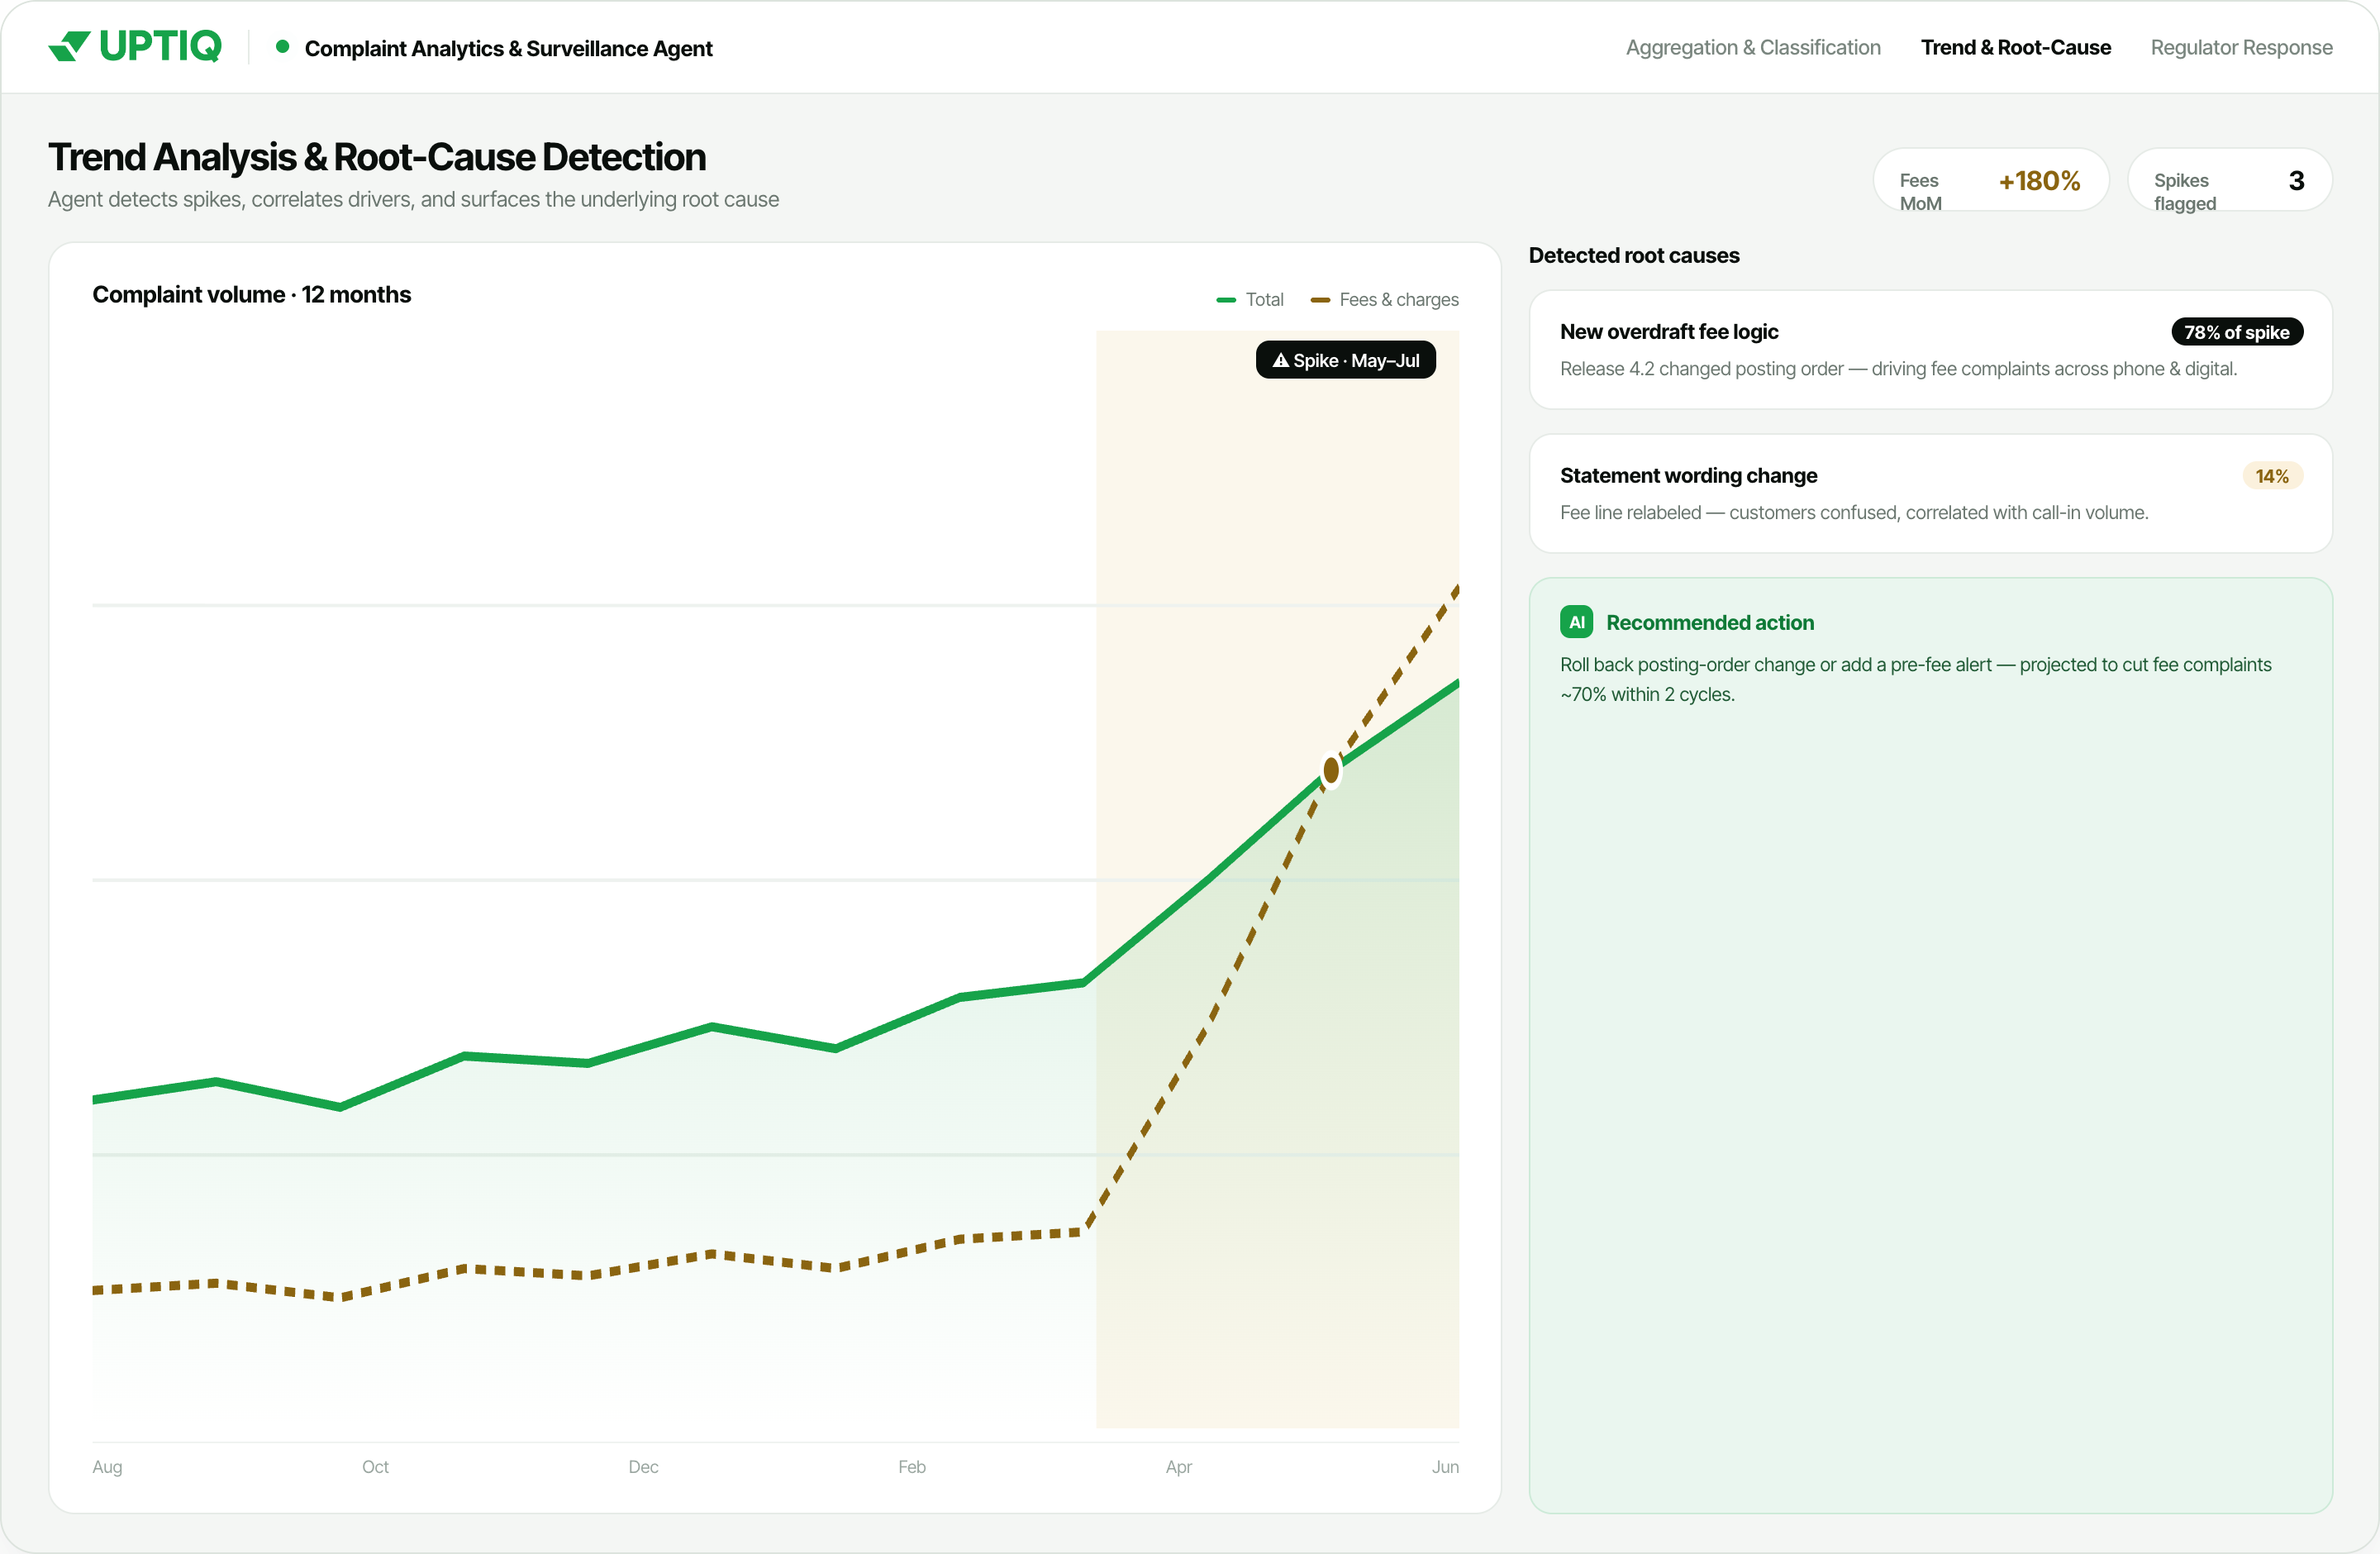Image resolution: width=2380 pixels, height=1554 pixels.
Task: Click the warning triangle in Spike label
Action: (x=1280, y=360)
